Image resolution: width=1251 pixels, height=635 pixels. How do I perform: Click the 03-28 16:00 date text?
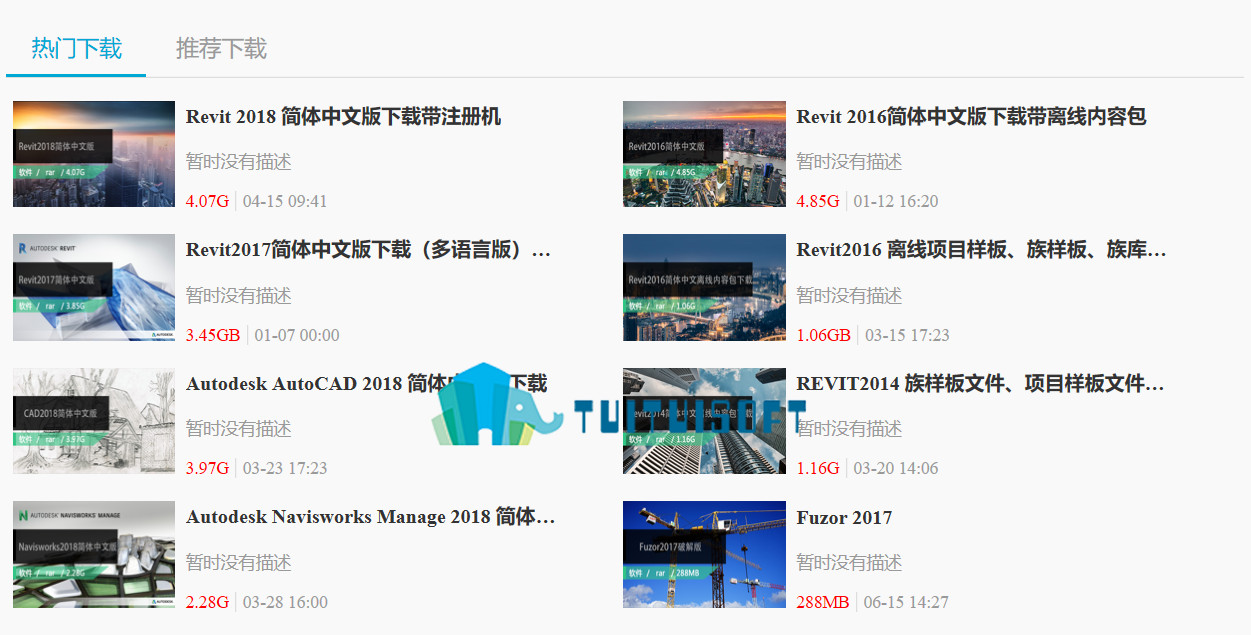click(285, 602)
